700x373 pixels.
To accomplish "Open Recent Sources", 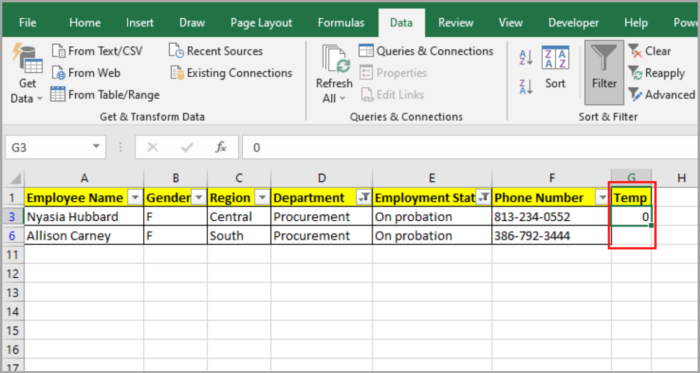I will [x=216, y=51].
